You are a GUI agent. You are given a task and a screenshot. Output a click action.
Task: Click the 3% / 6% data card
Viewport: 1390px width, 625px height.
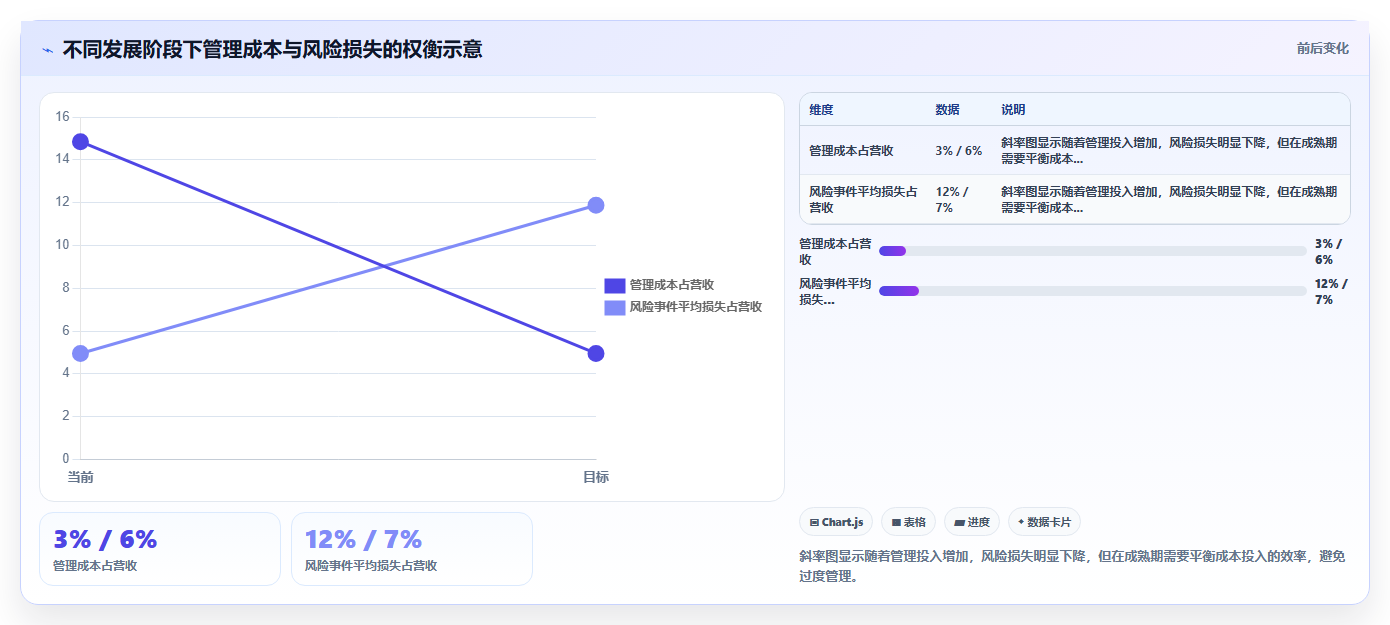tap(160, 549)
